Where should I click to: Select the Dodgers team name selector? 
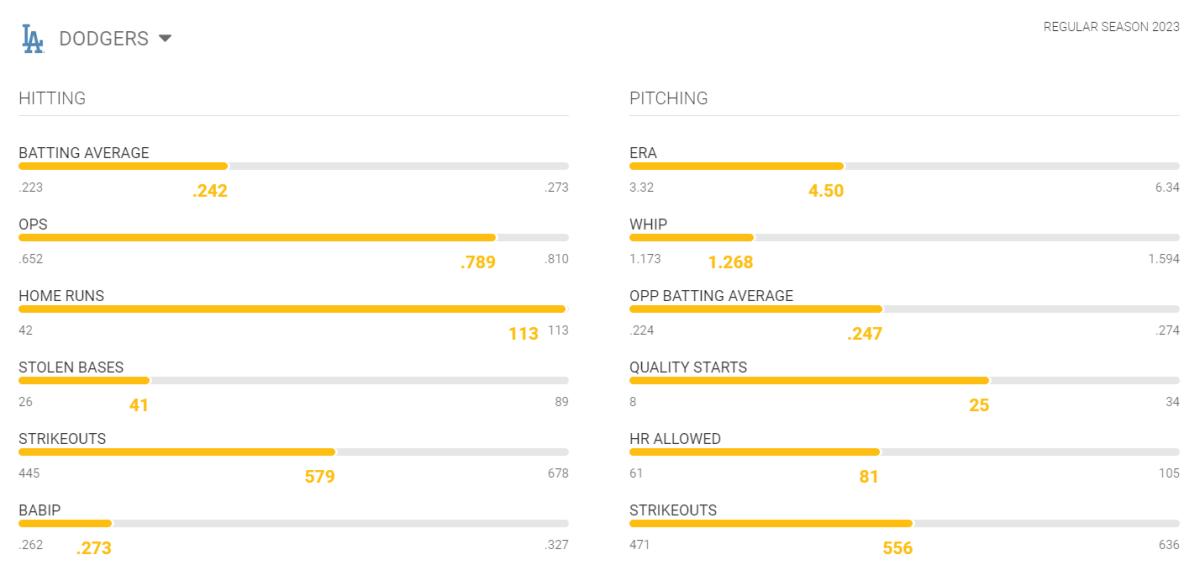[103, 39]
